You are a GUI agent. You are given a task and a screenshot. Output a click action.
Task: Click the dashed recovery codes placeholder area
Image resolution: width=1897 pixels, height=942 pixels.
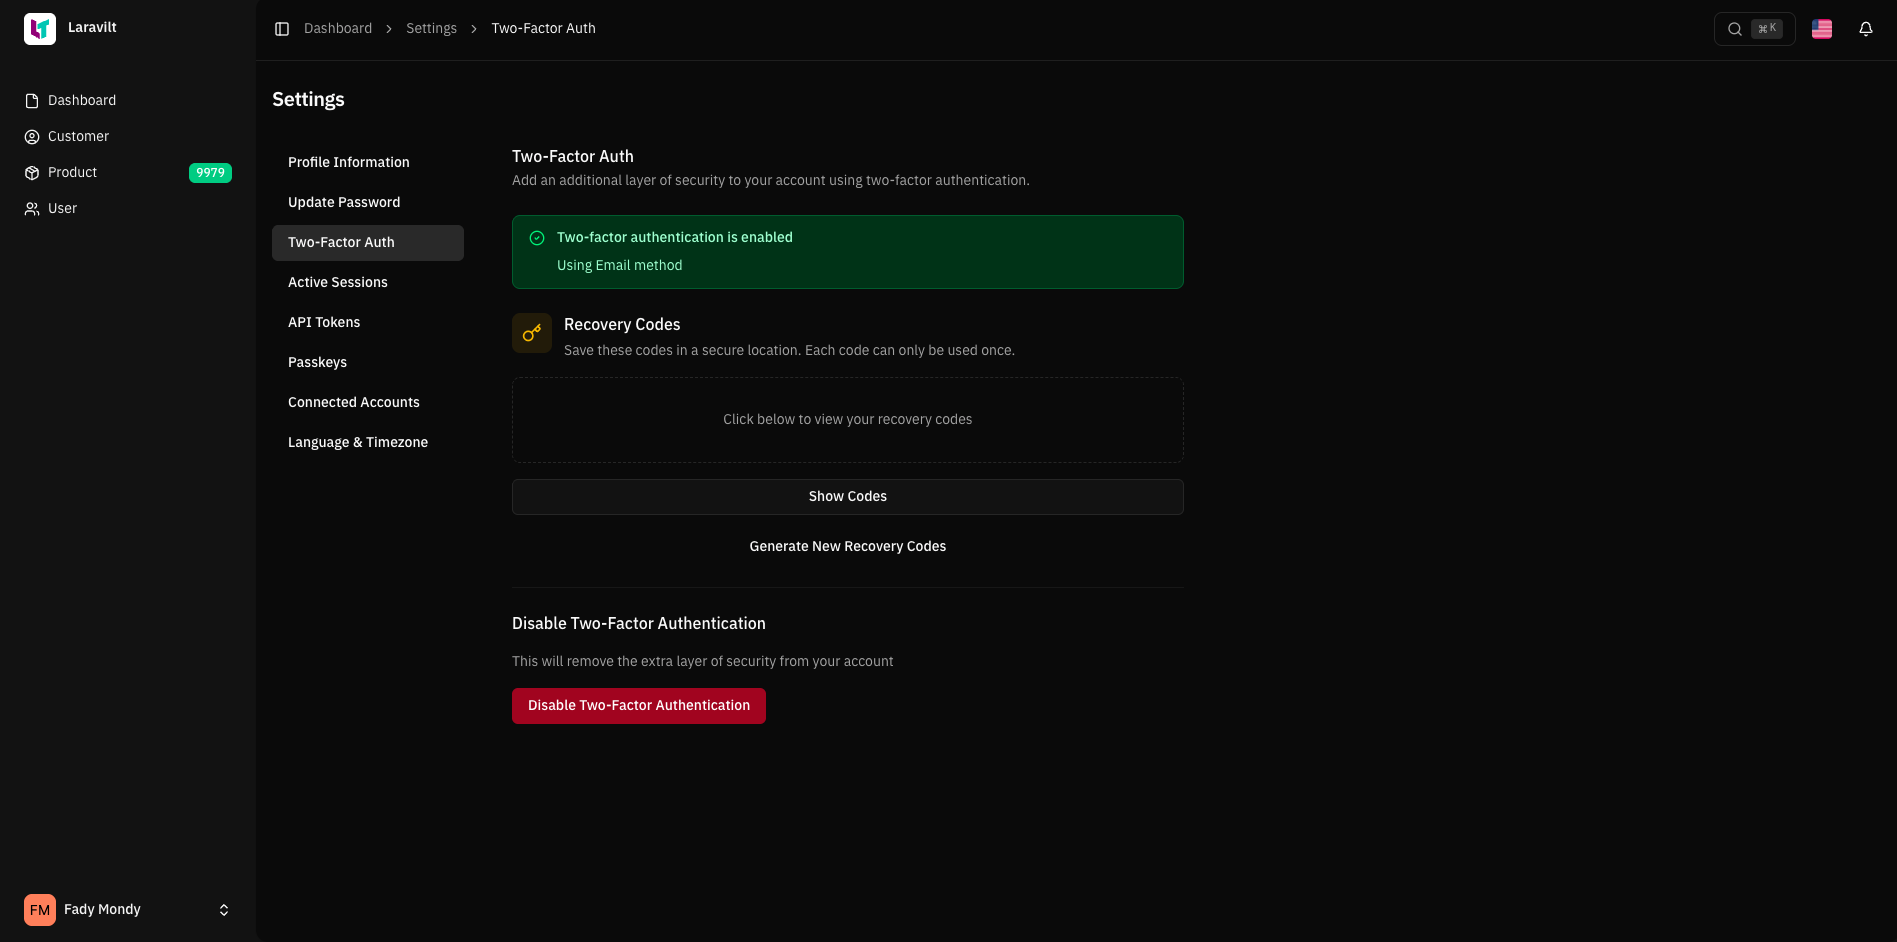click(847, 419)
